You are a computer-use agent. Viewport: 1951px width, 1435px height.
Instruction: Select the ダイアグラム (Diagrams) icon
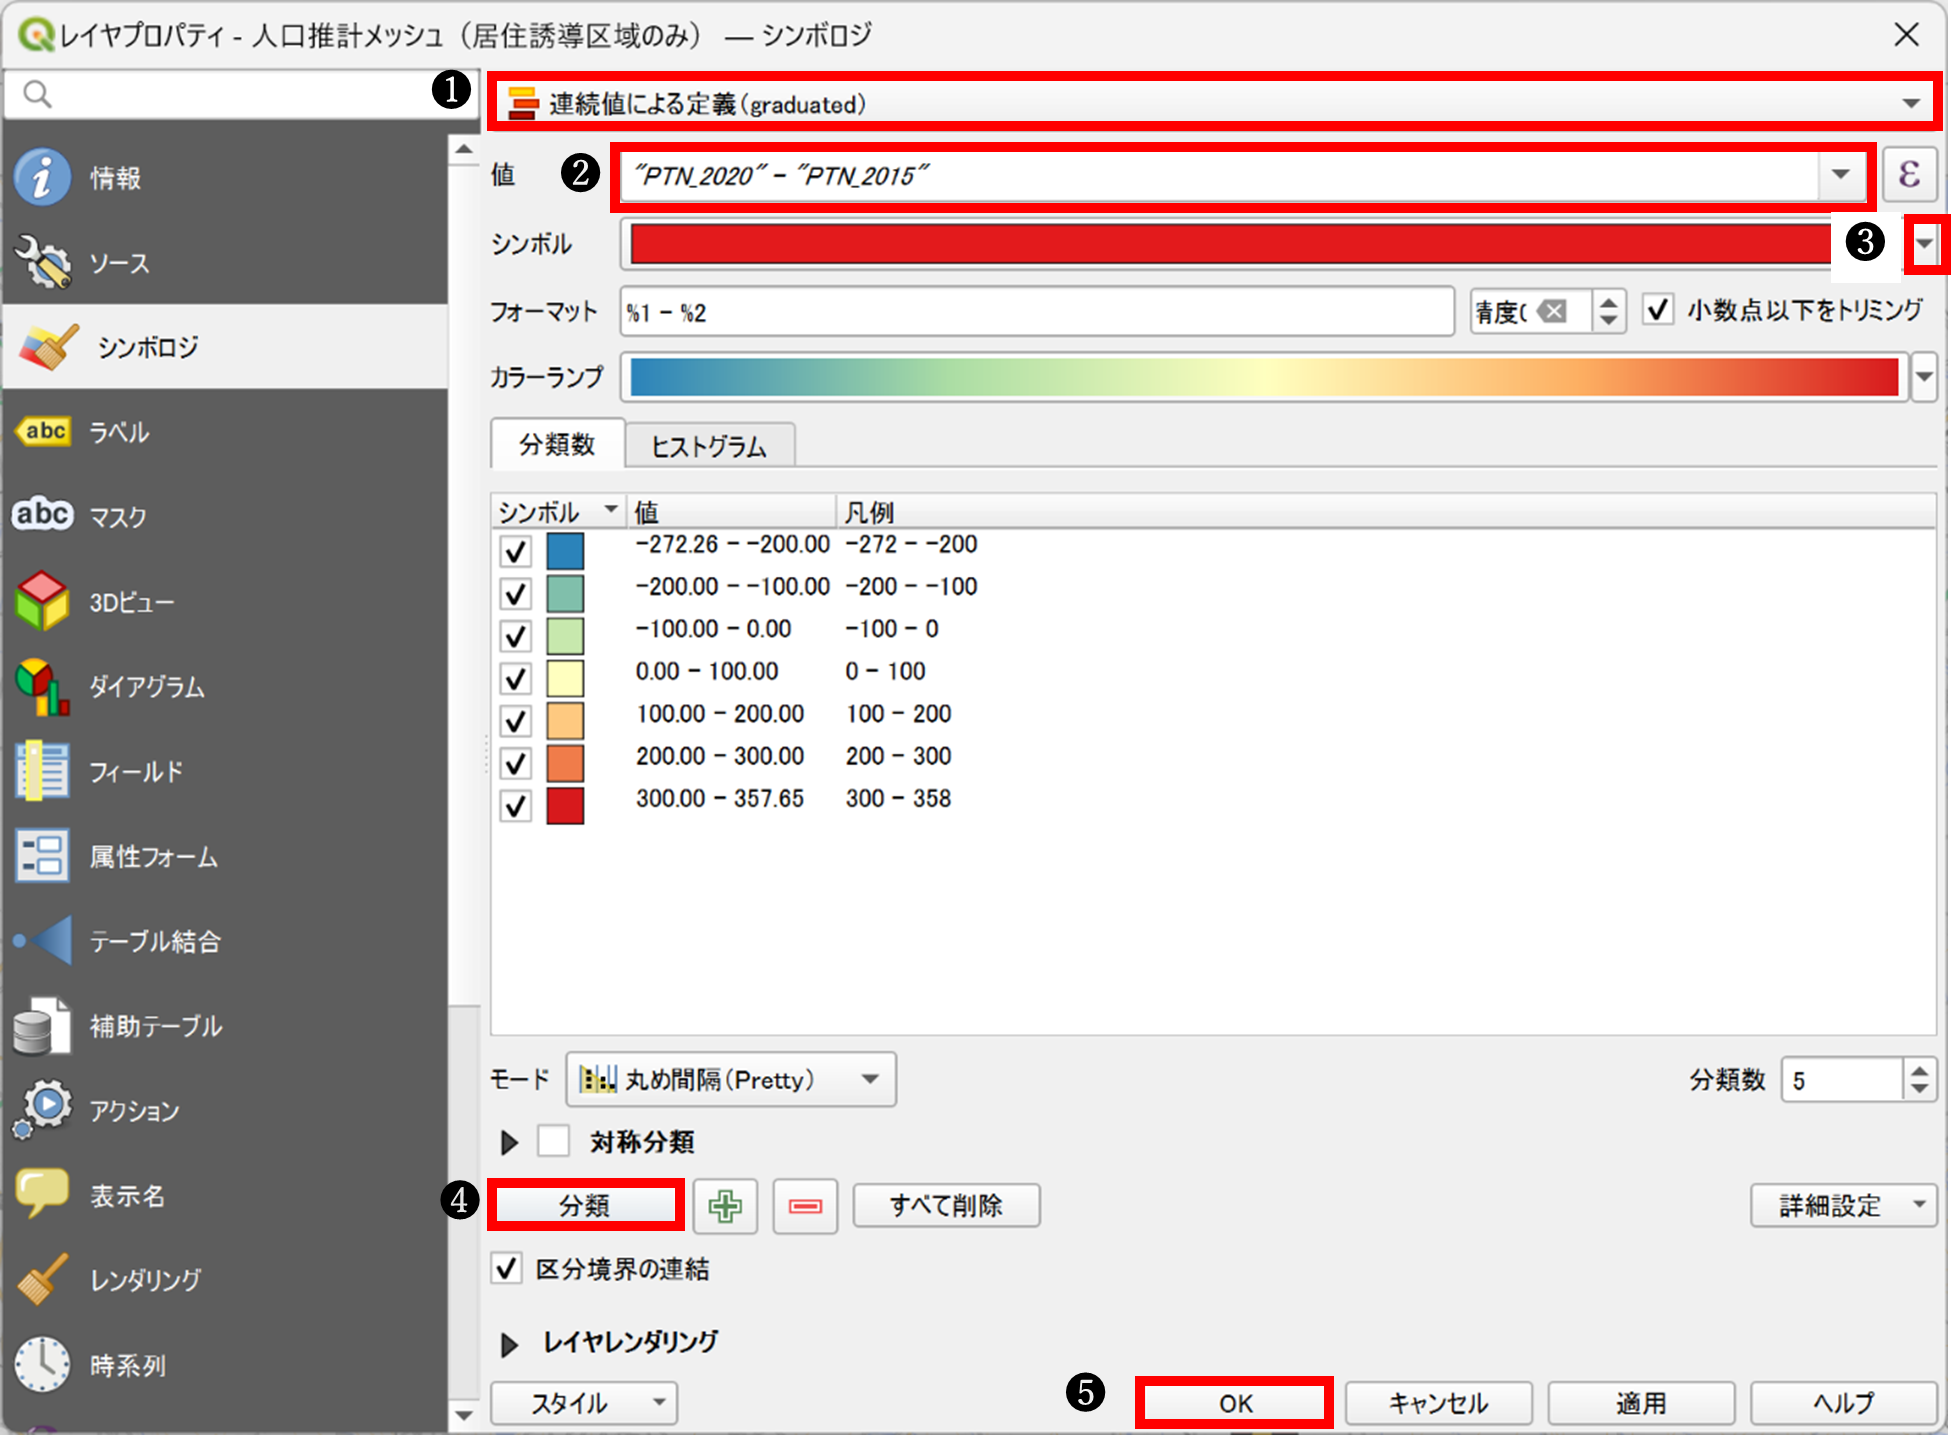[x=42, y=687]
